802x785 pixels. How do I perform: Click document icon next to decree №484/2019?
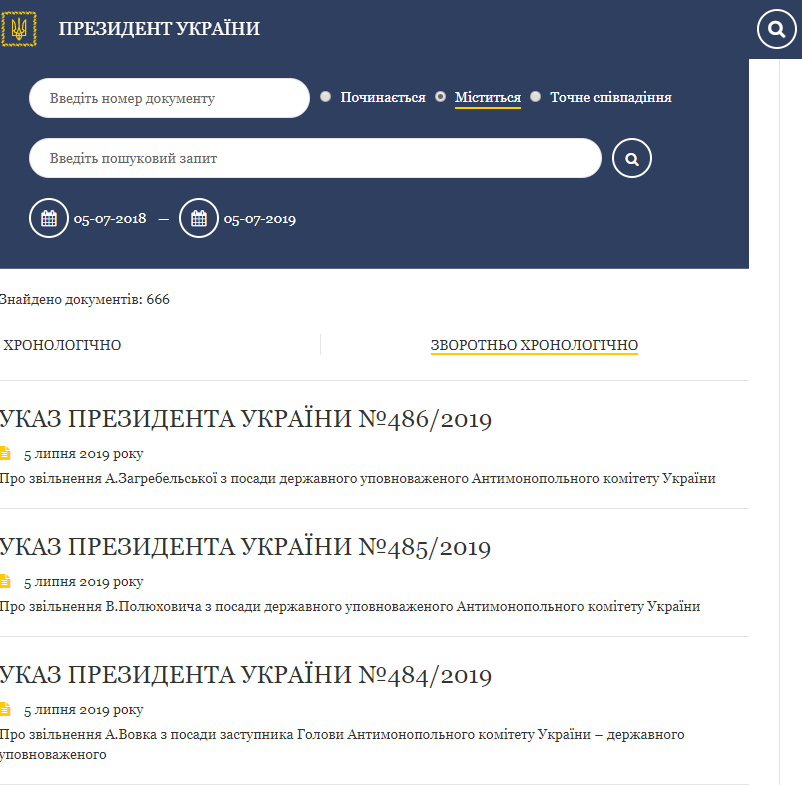(5, 709)
